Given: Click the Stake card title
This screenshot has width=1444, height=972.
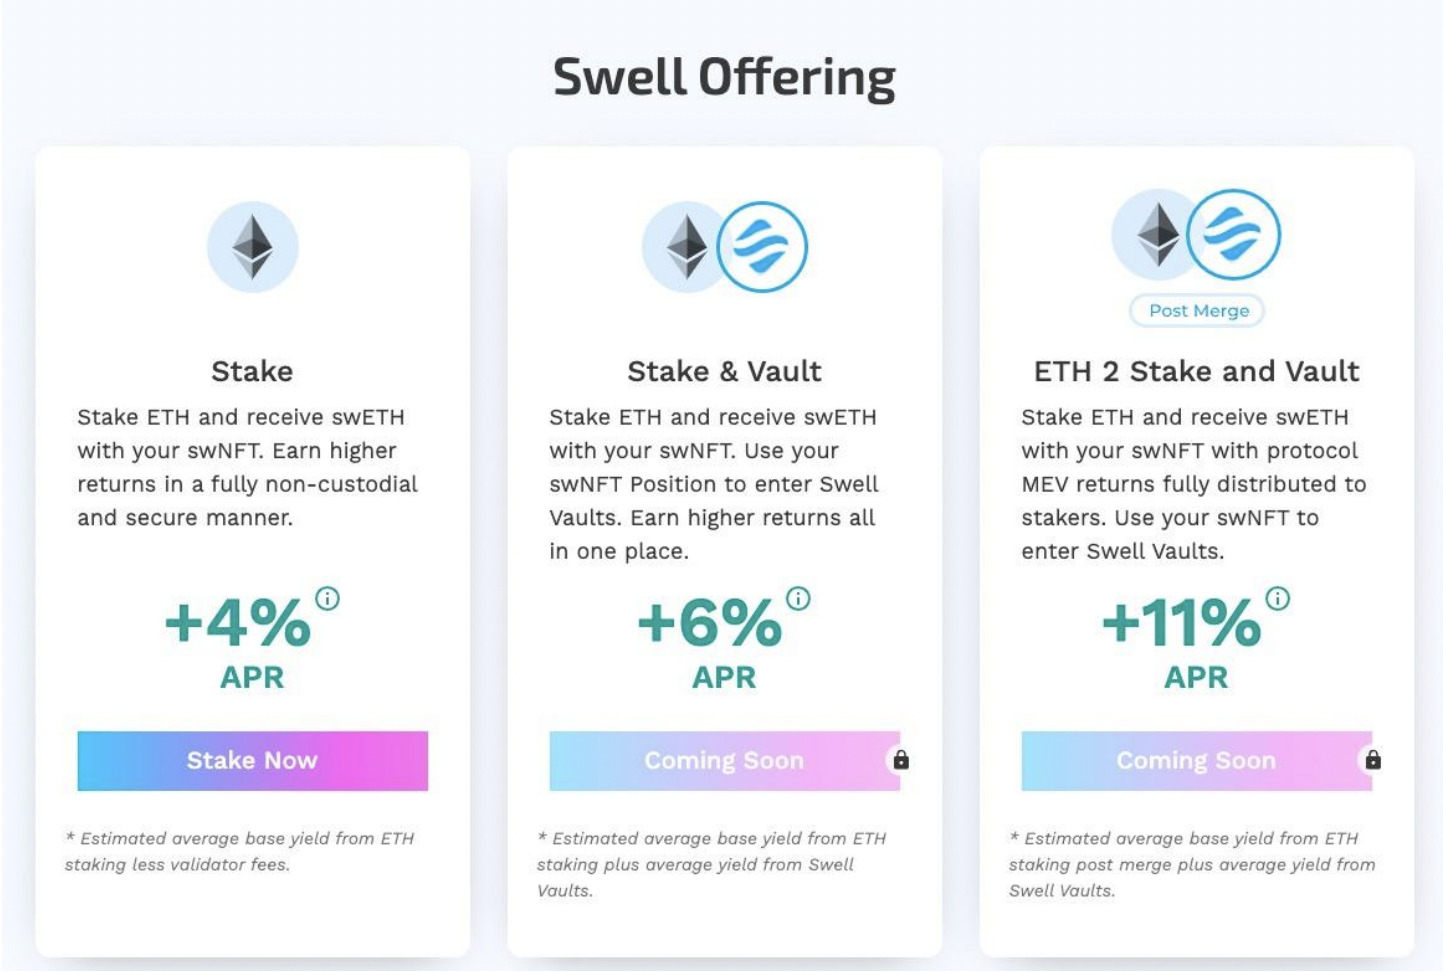Looking at the screenshot, I should (252, 371).
